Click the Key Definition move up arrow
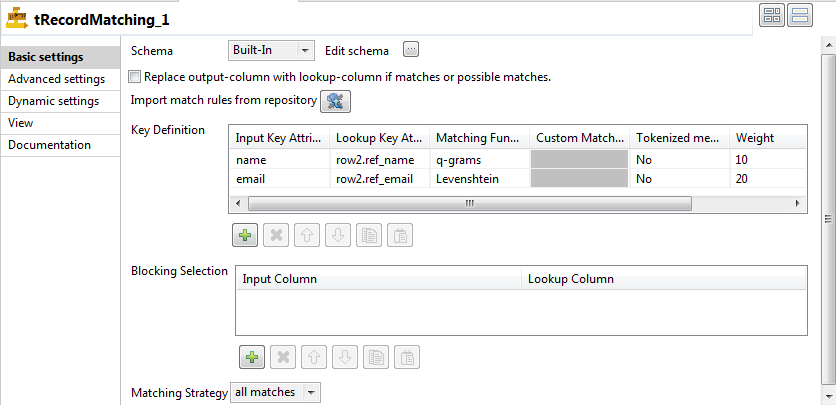Screen dimensions: 836x405 [x=308, y=235]
